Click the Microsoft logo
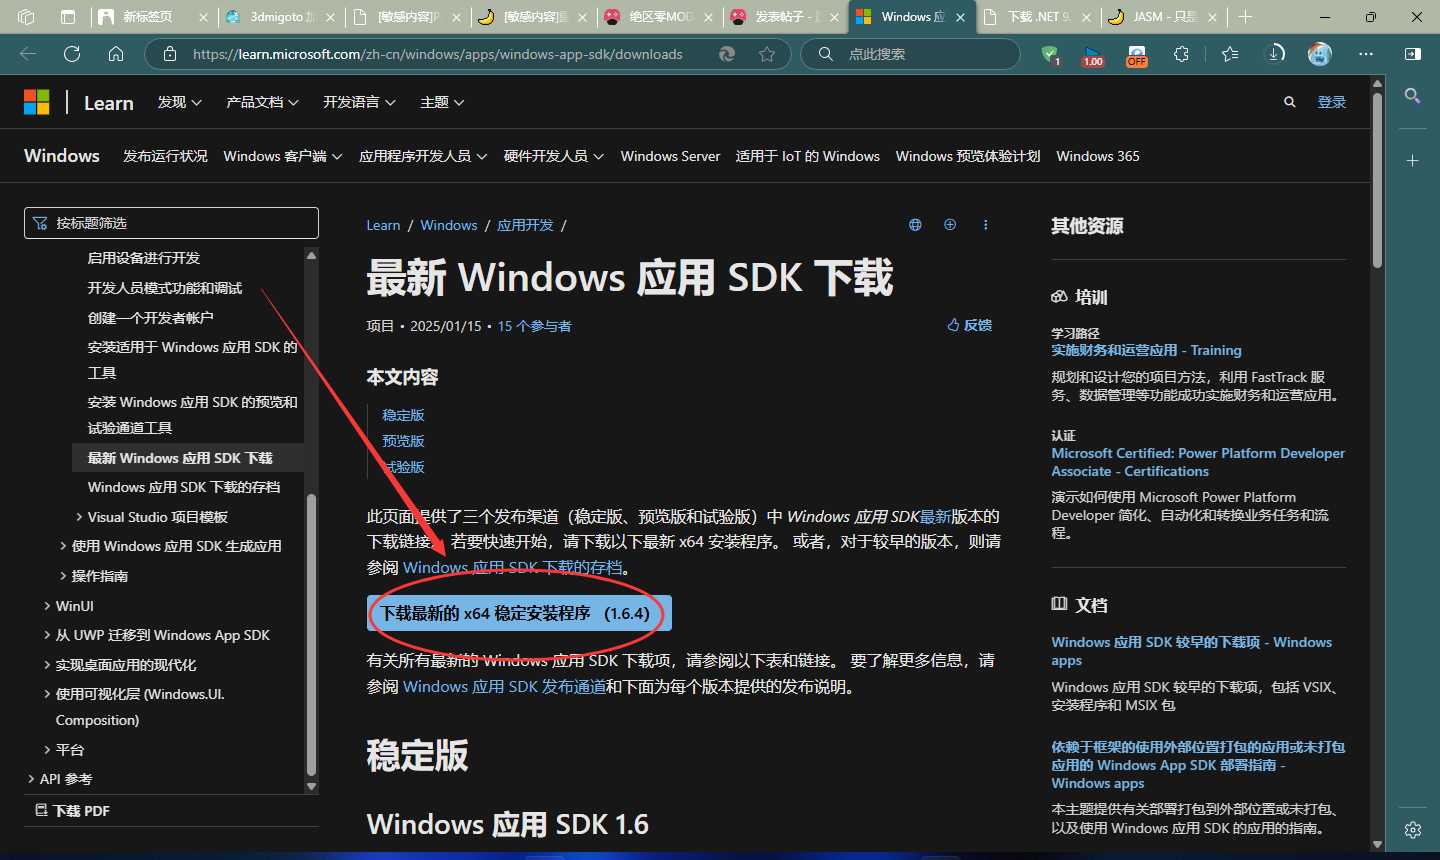 coord(37,101)
